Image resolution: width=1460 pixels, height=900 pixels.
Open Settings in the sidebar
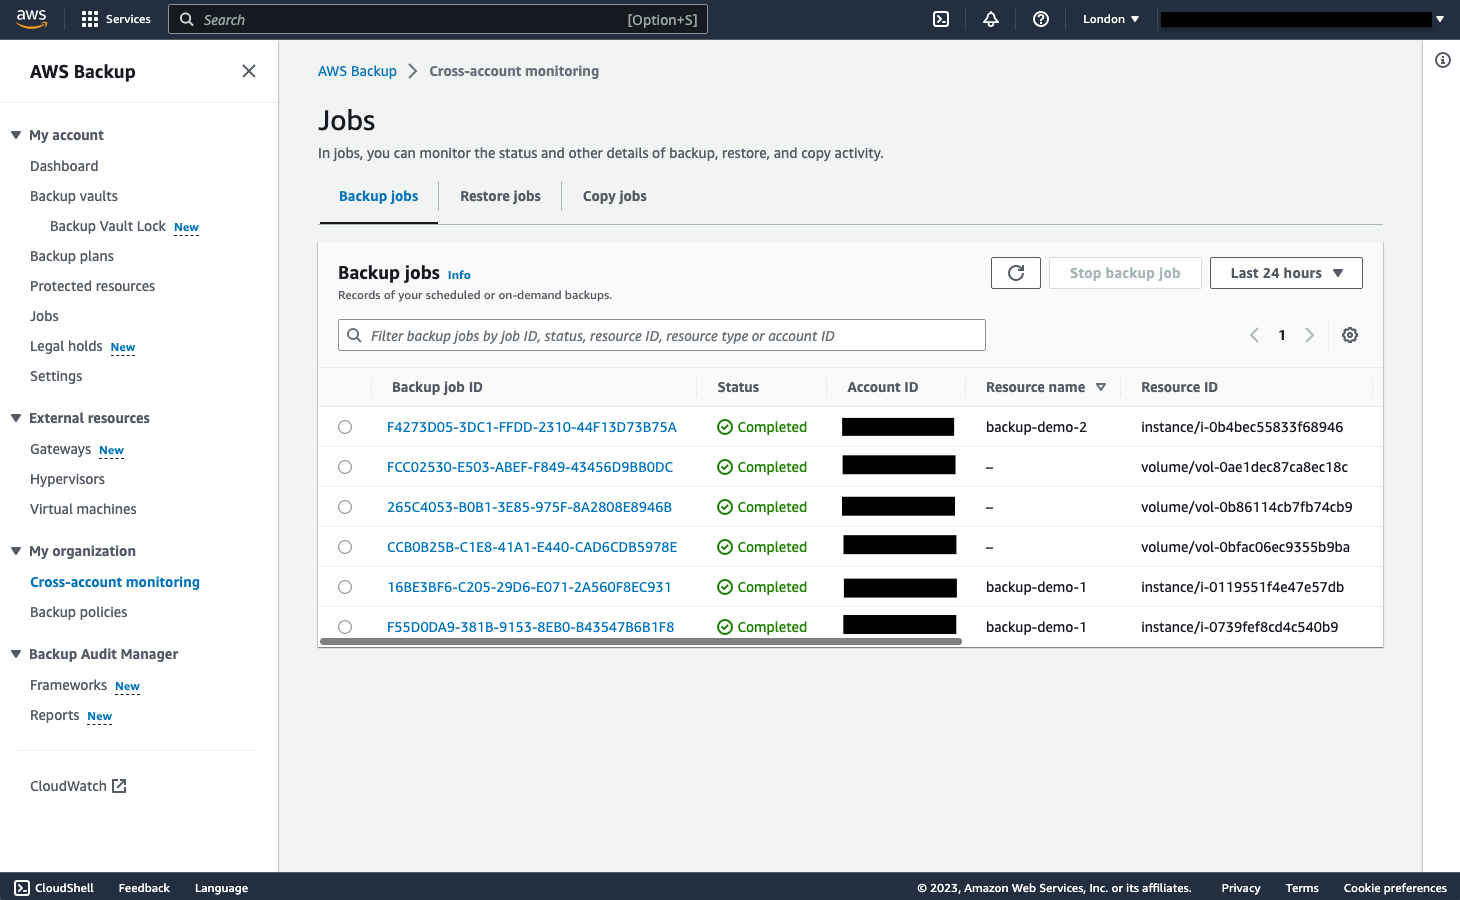pos(56,376)
